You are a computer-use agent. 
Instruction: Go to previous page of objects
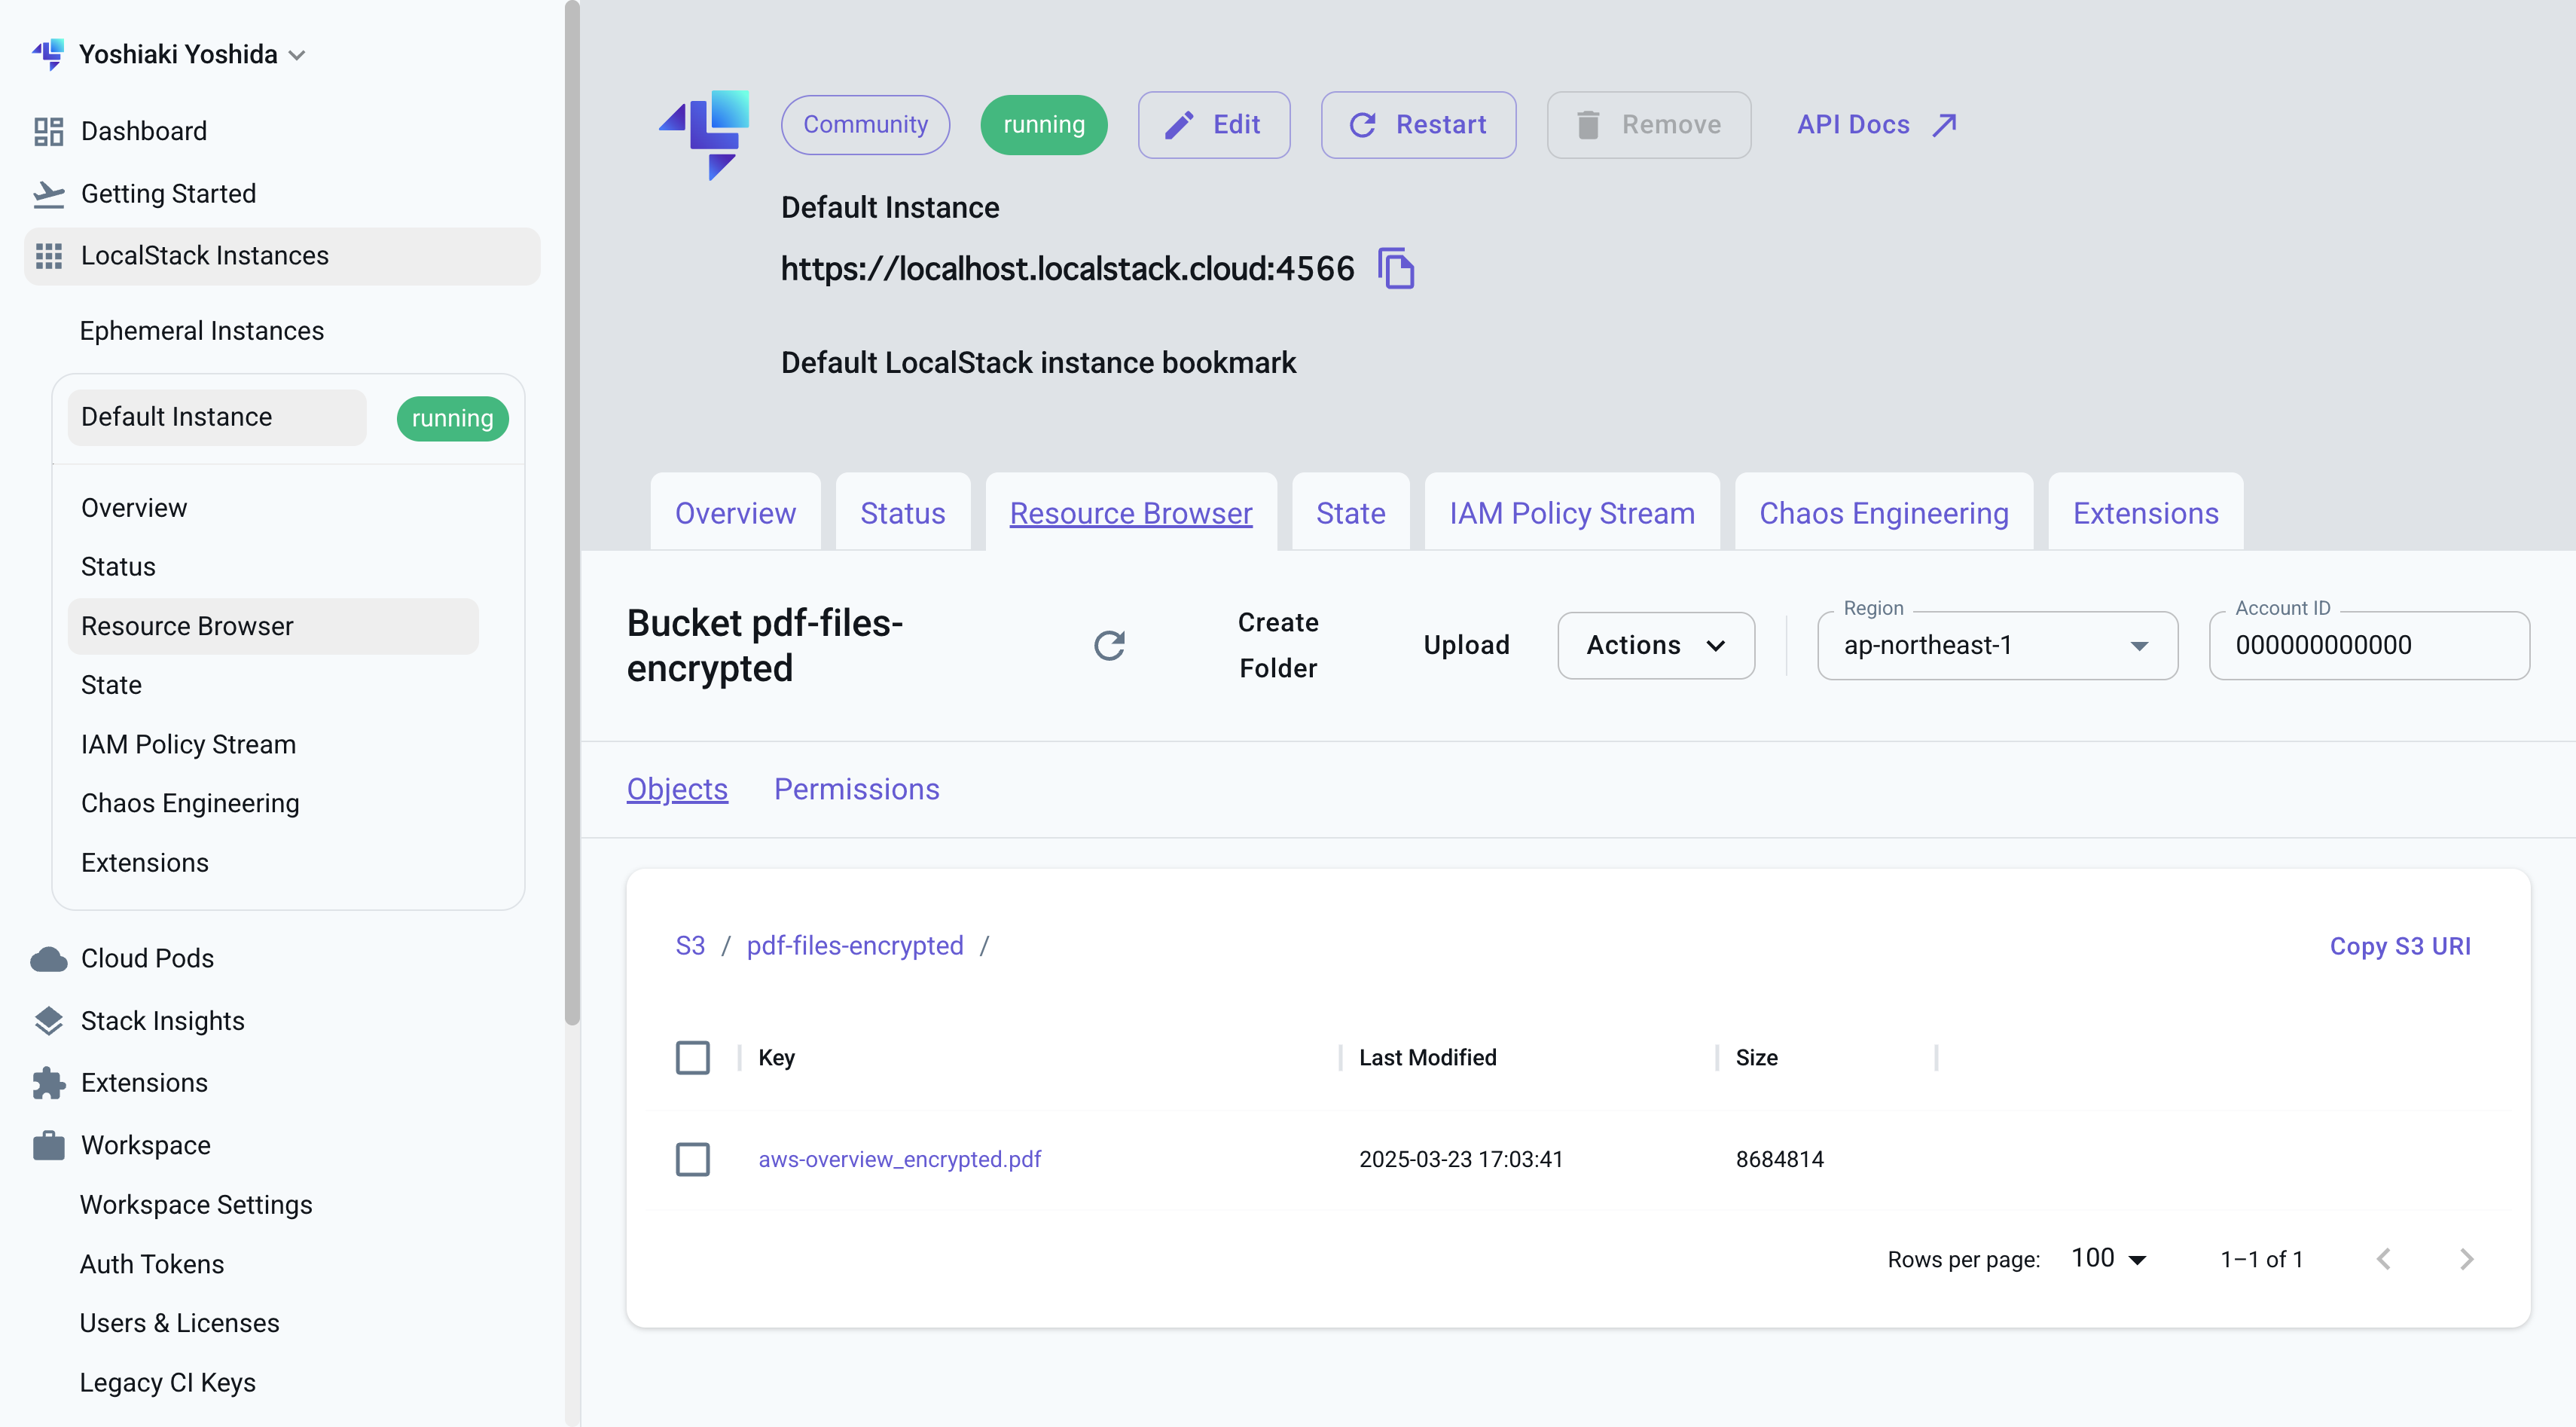pyautogui.click(x=2384, y=1259)
